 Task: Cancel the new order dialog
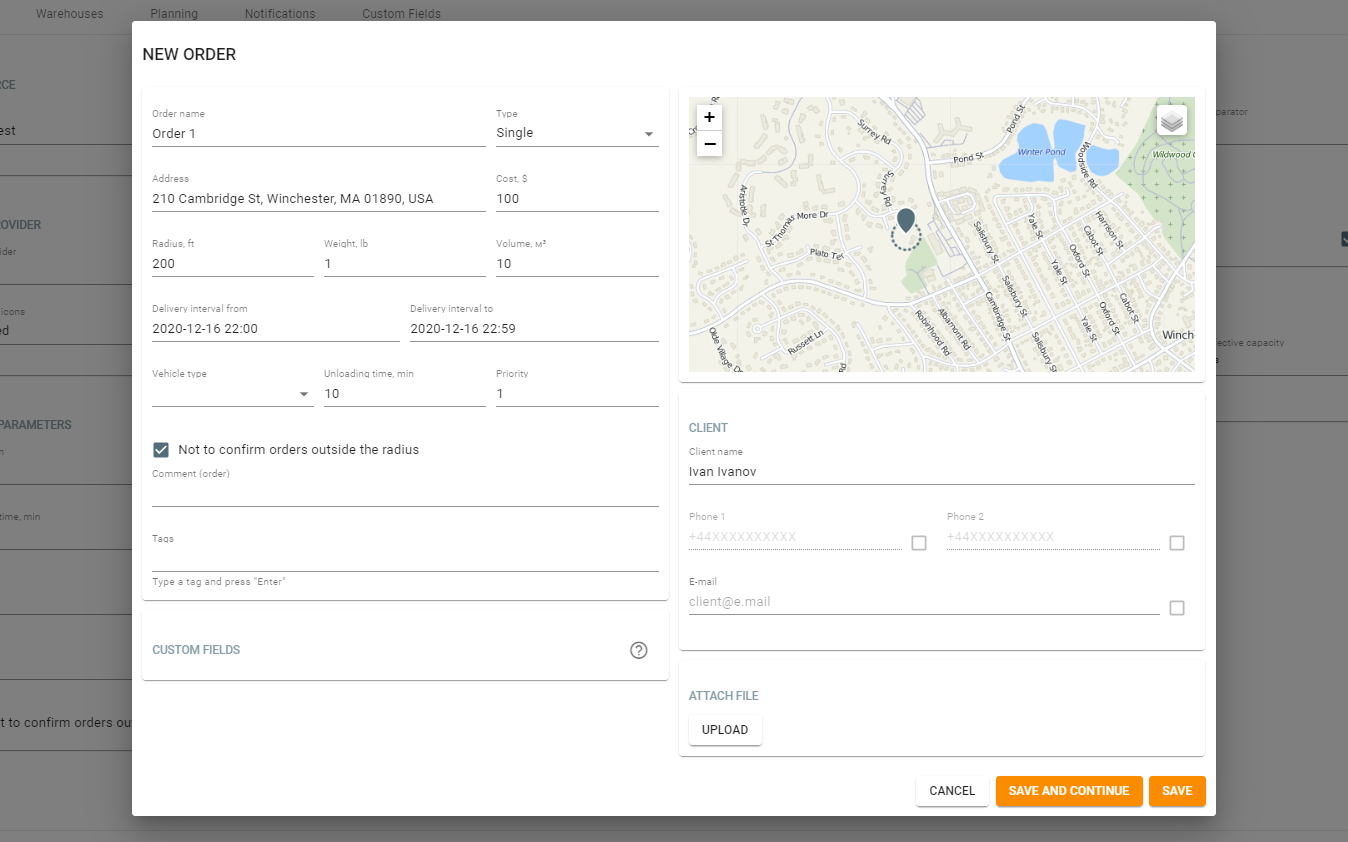coord(952,791)
